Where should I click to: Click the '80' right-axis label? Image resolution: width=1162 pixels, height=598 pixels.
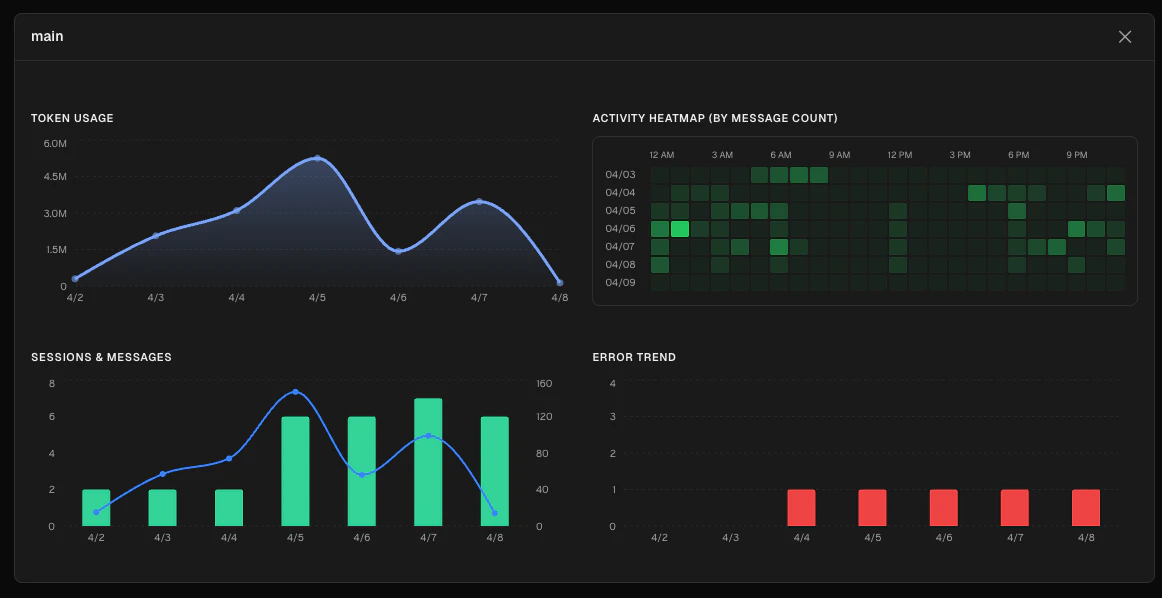(x=542, y=453)
